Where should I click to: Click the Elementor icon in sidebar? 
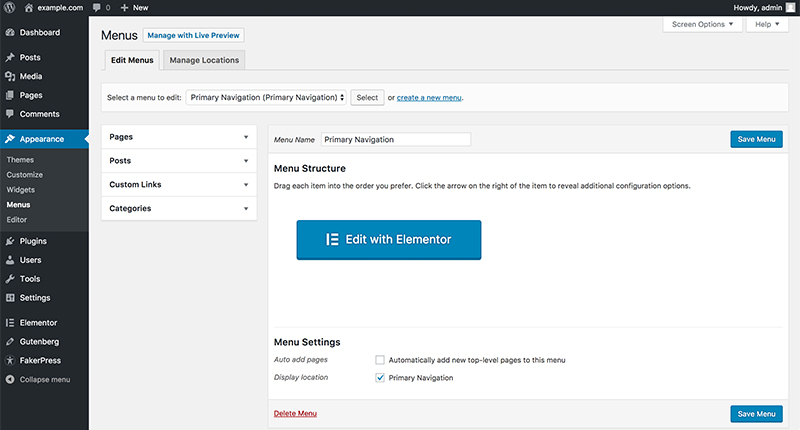pos(10,322)
